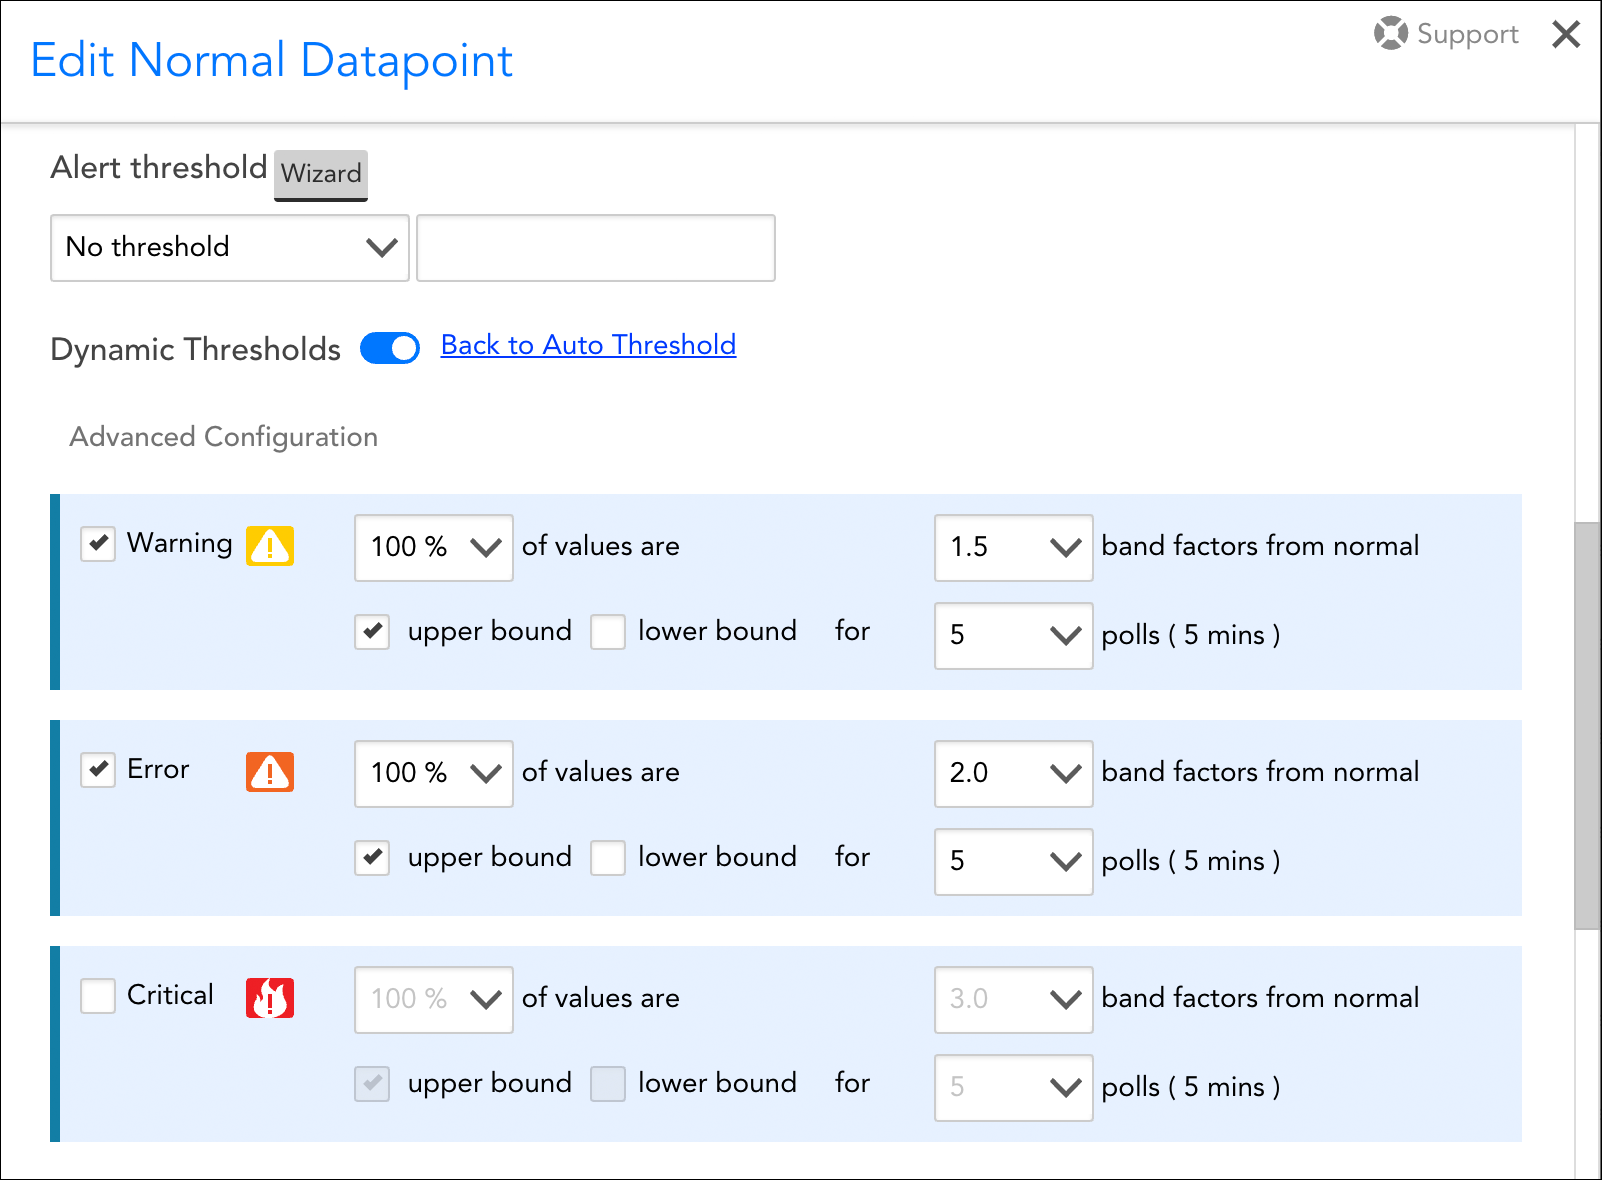Click the yellow Warning alert icon

[268, 545]
